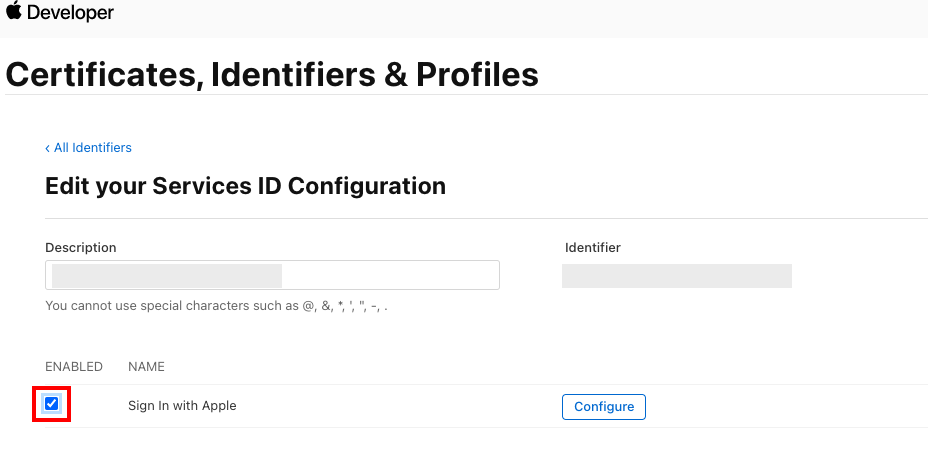
Task: Click the Certificates, Identifiers & Profiles title
Action: point(272,74)
